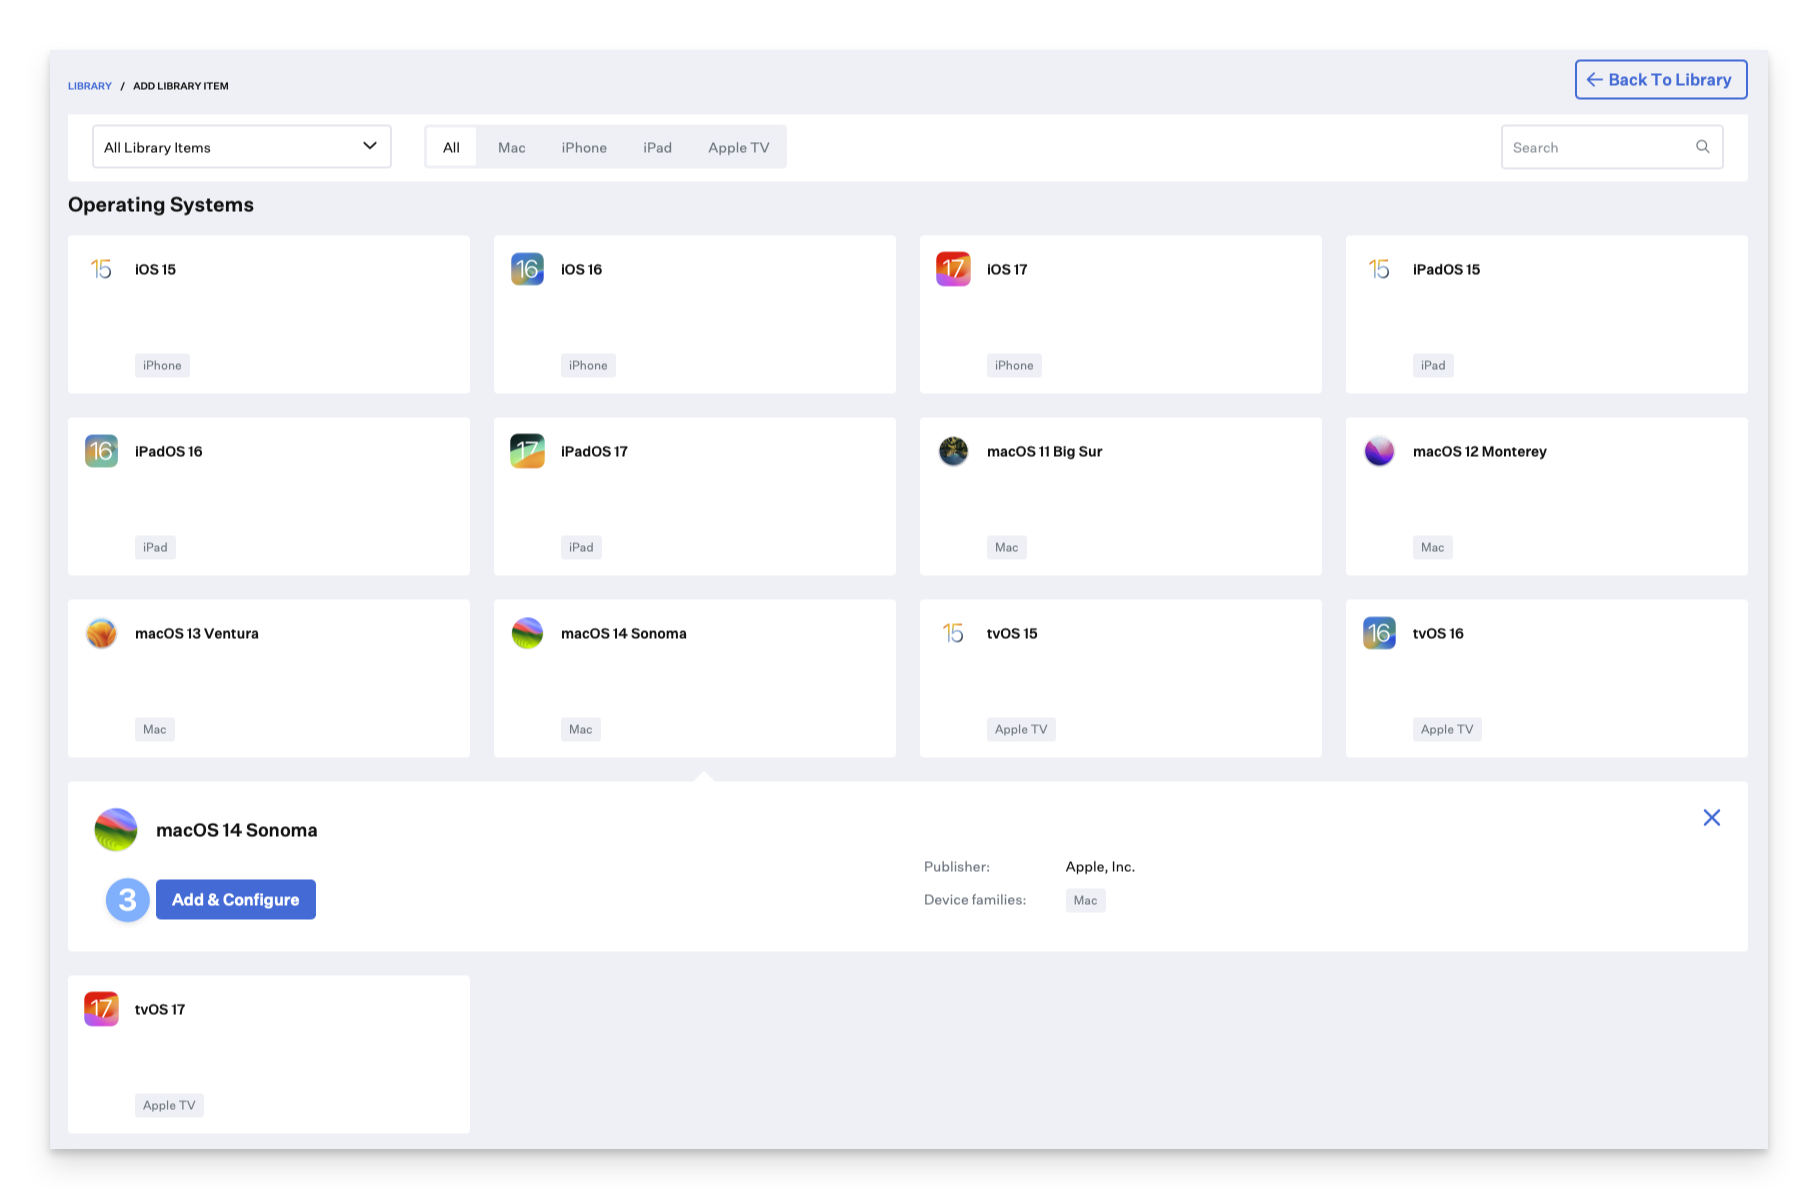Screen dimensions: 1818x1199
Task: Select the macOS 13 Ventura title
Action: point(196,633)
